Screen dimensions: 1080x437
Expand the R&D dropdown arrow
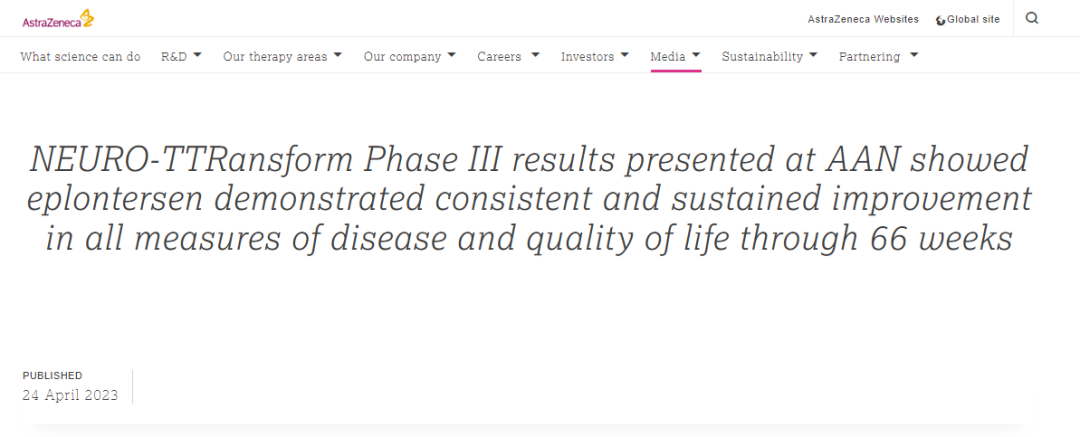(x=197, y=56)
